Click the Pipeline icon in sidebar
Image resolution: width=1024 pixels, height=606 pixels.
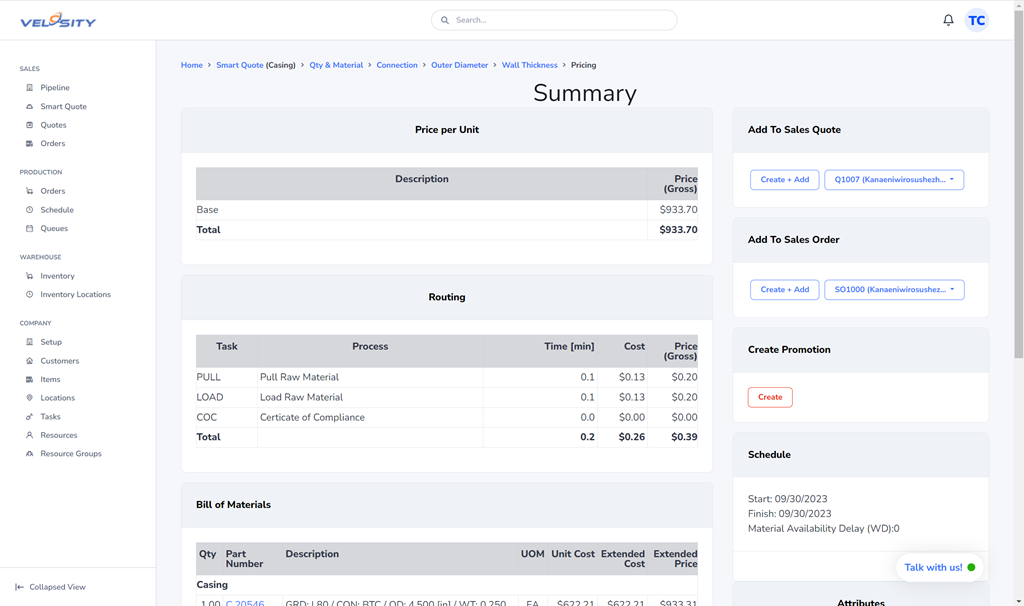coord(30,88)
